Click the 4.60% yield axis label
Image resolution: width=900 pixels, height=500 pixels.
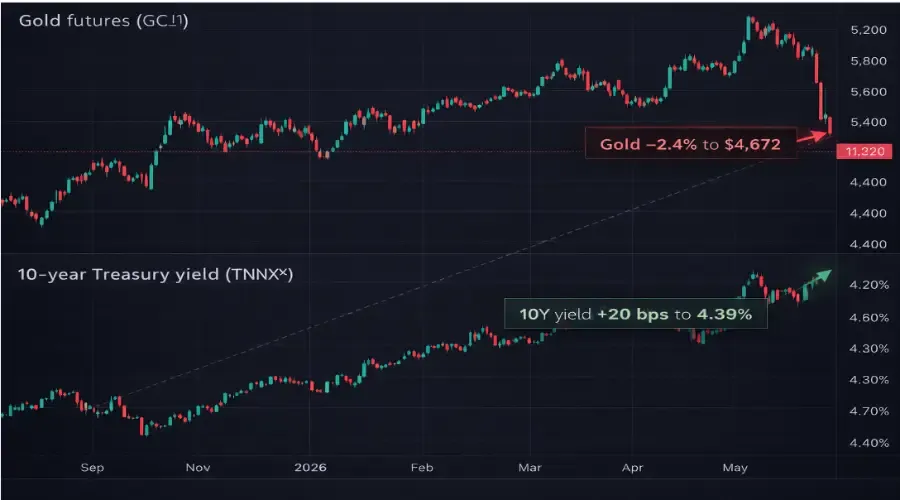[868, 317]
